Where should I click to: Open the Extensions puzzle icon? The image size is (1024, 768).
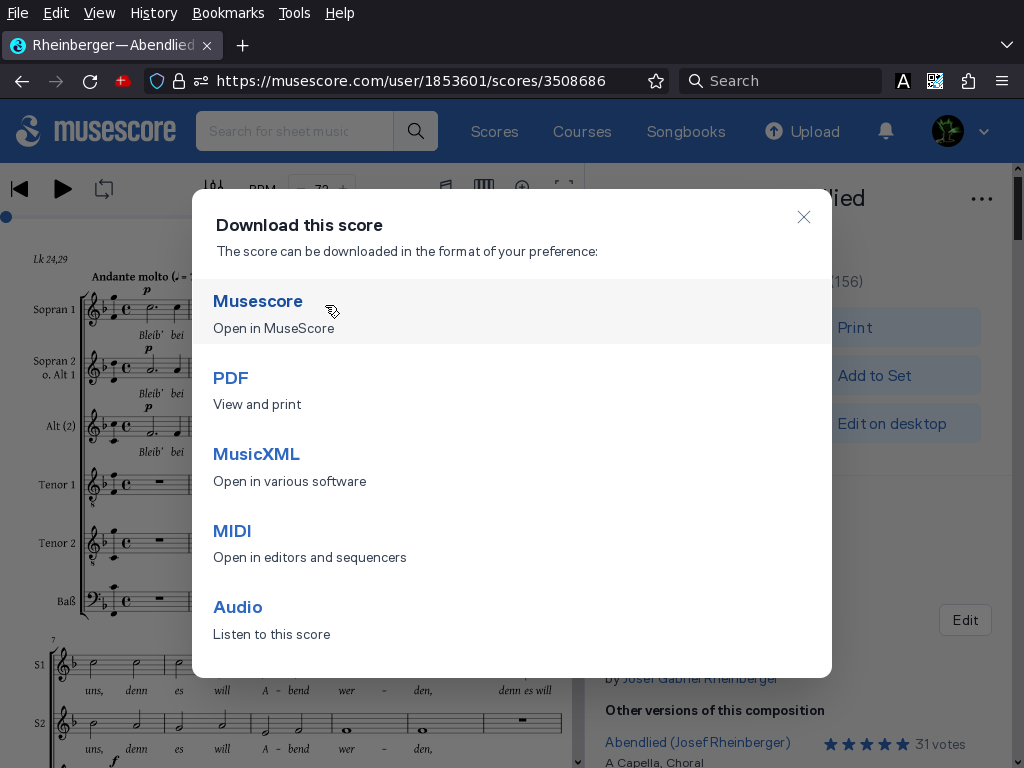coord(968,81)
